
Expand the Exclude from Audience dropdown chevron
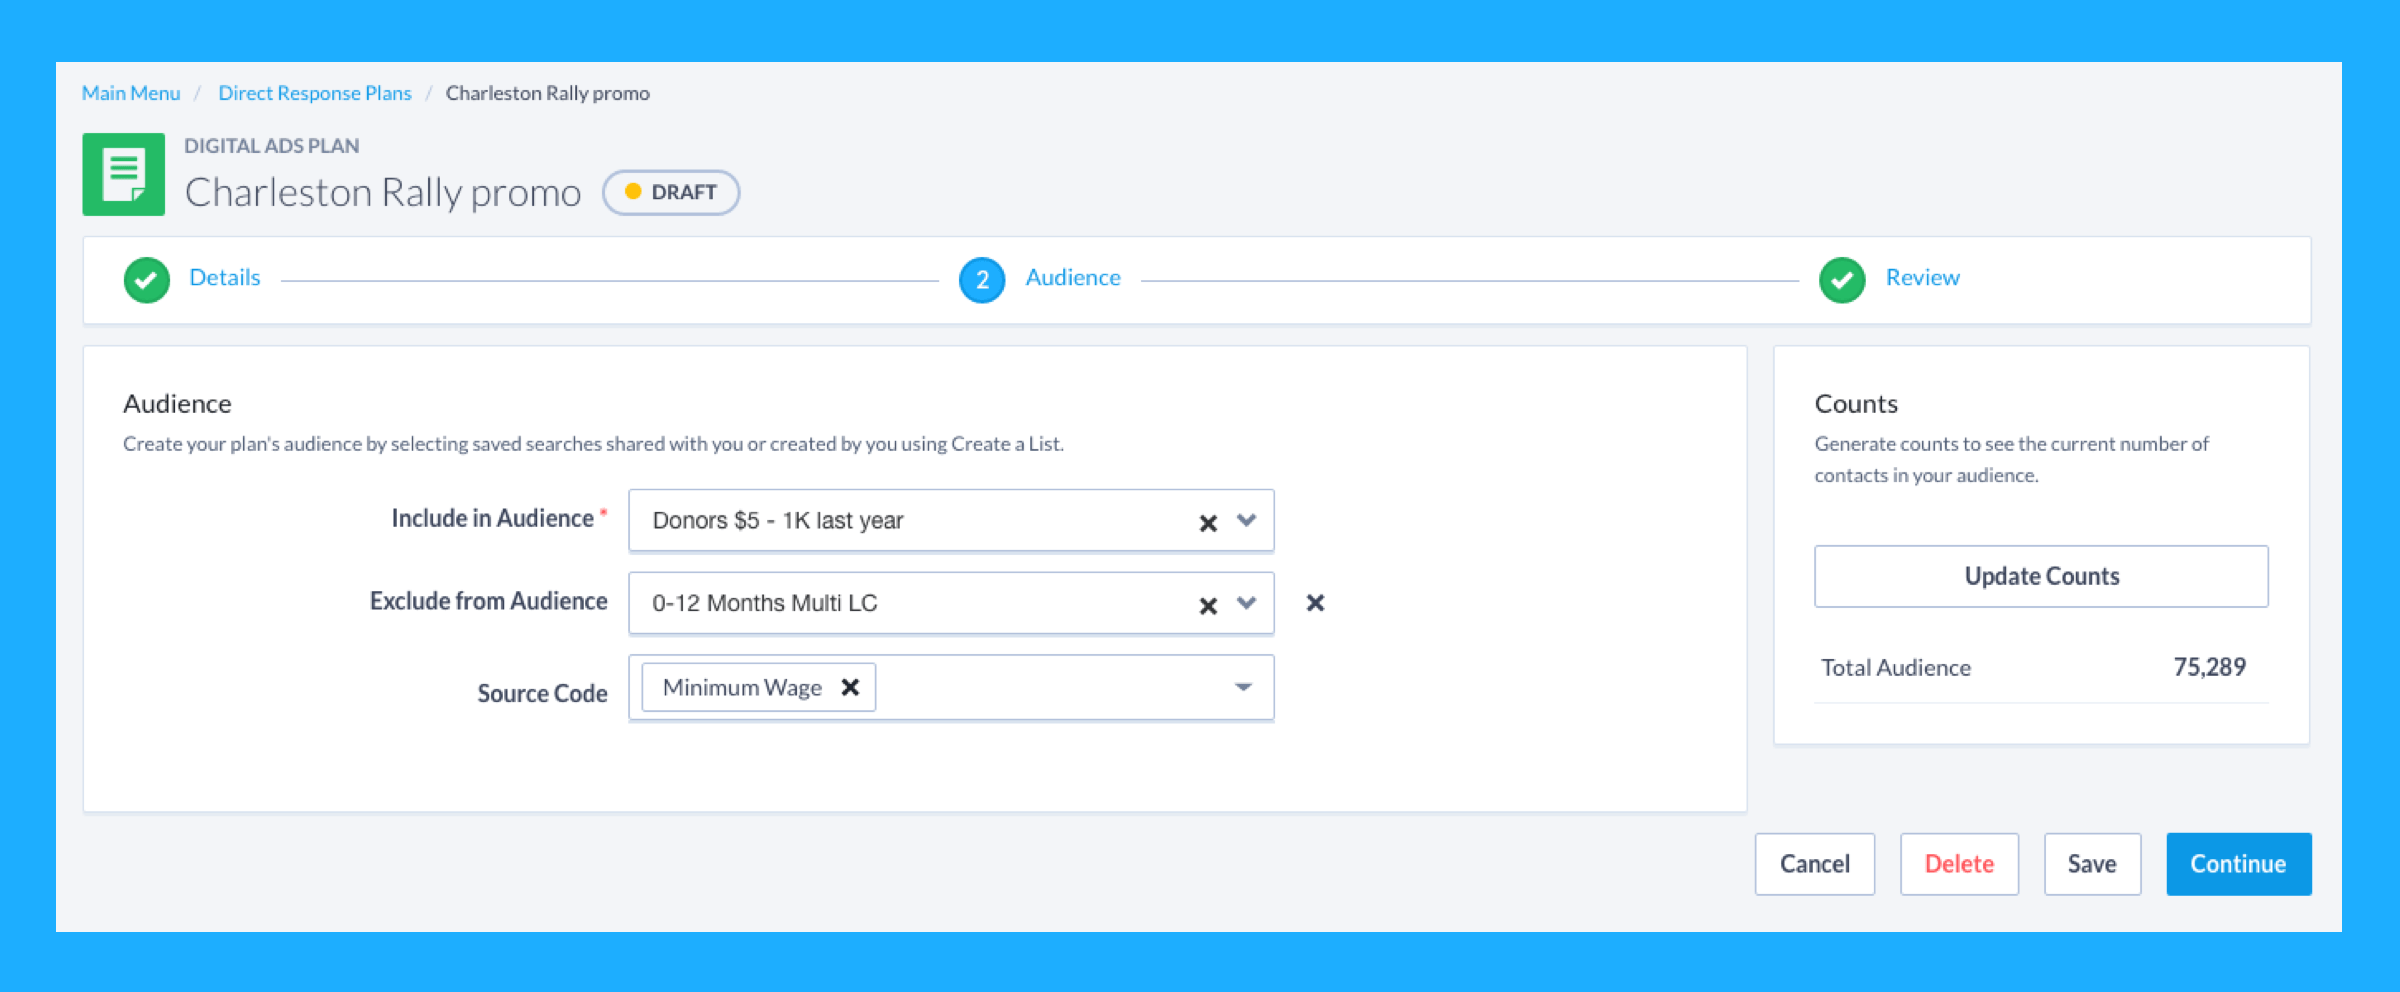(1246, 603)
